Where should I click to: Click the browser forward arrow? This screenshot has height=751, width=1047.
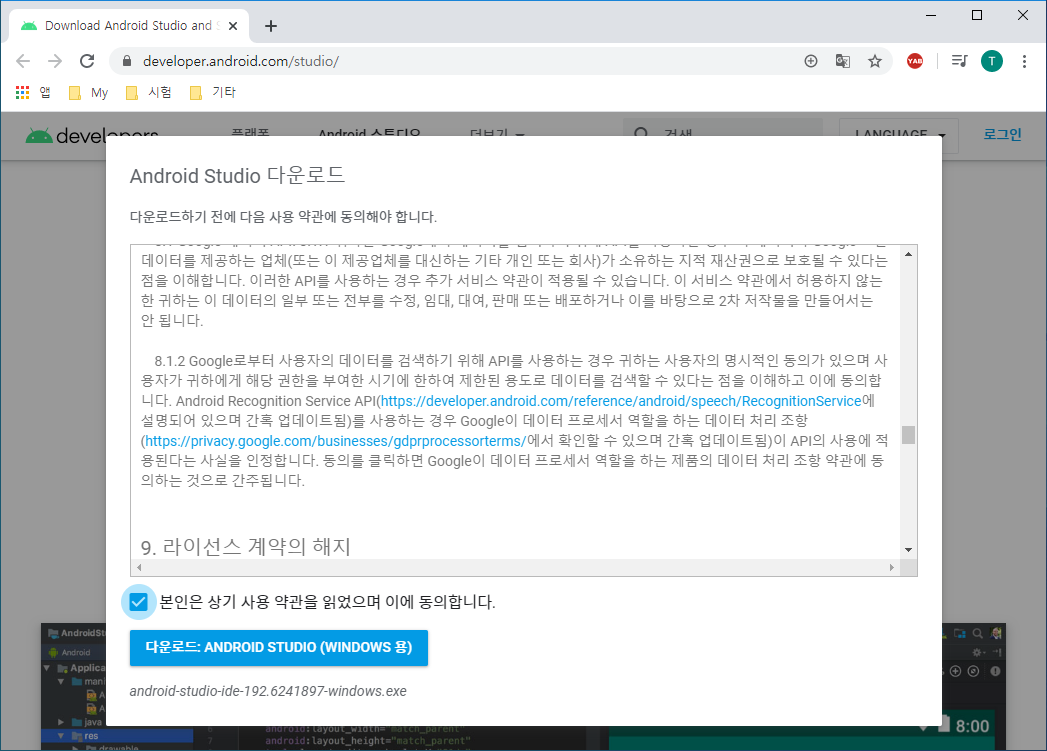click(55, 61)
